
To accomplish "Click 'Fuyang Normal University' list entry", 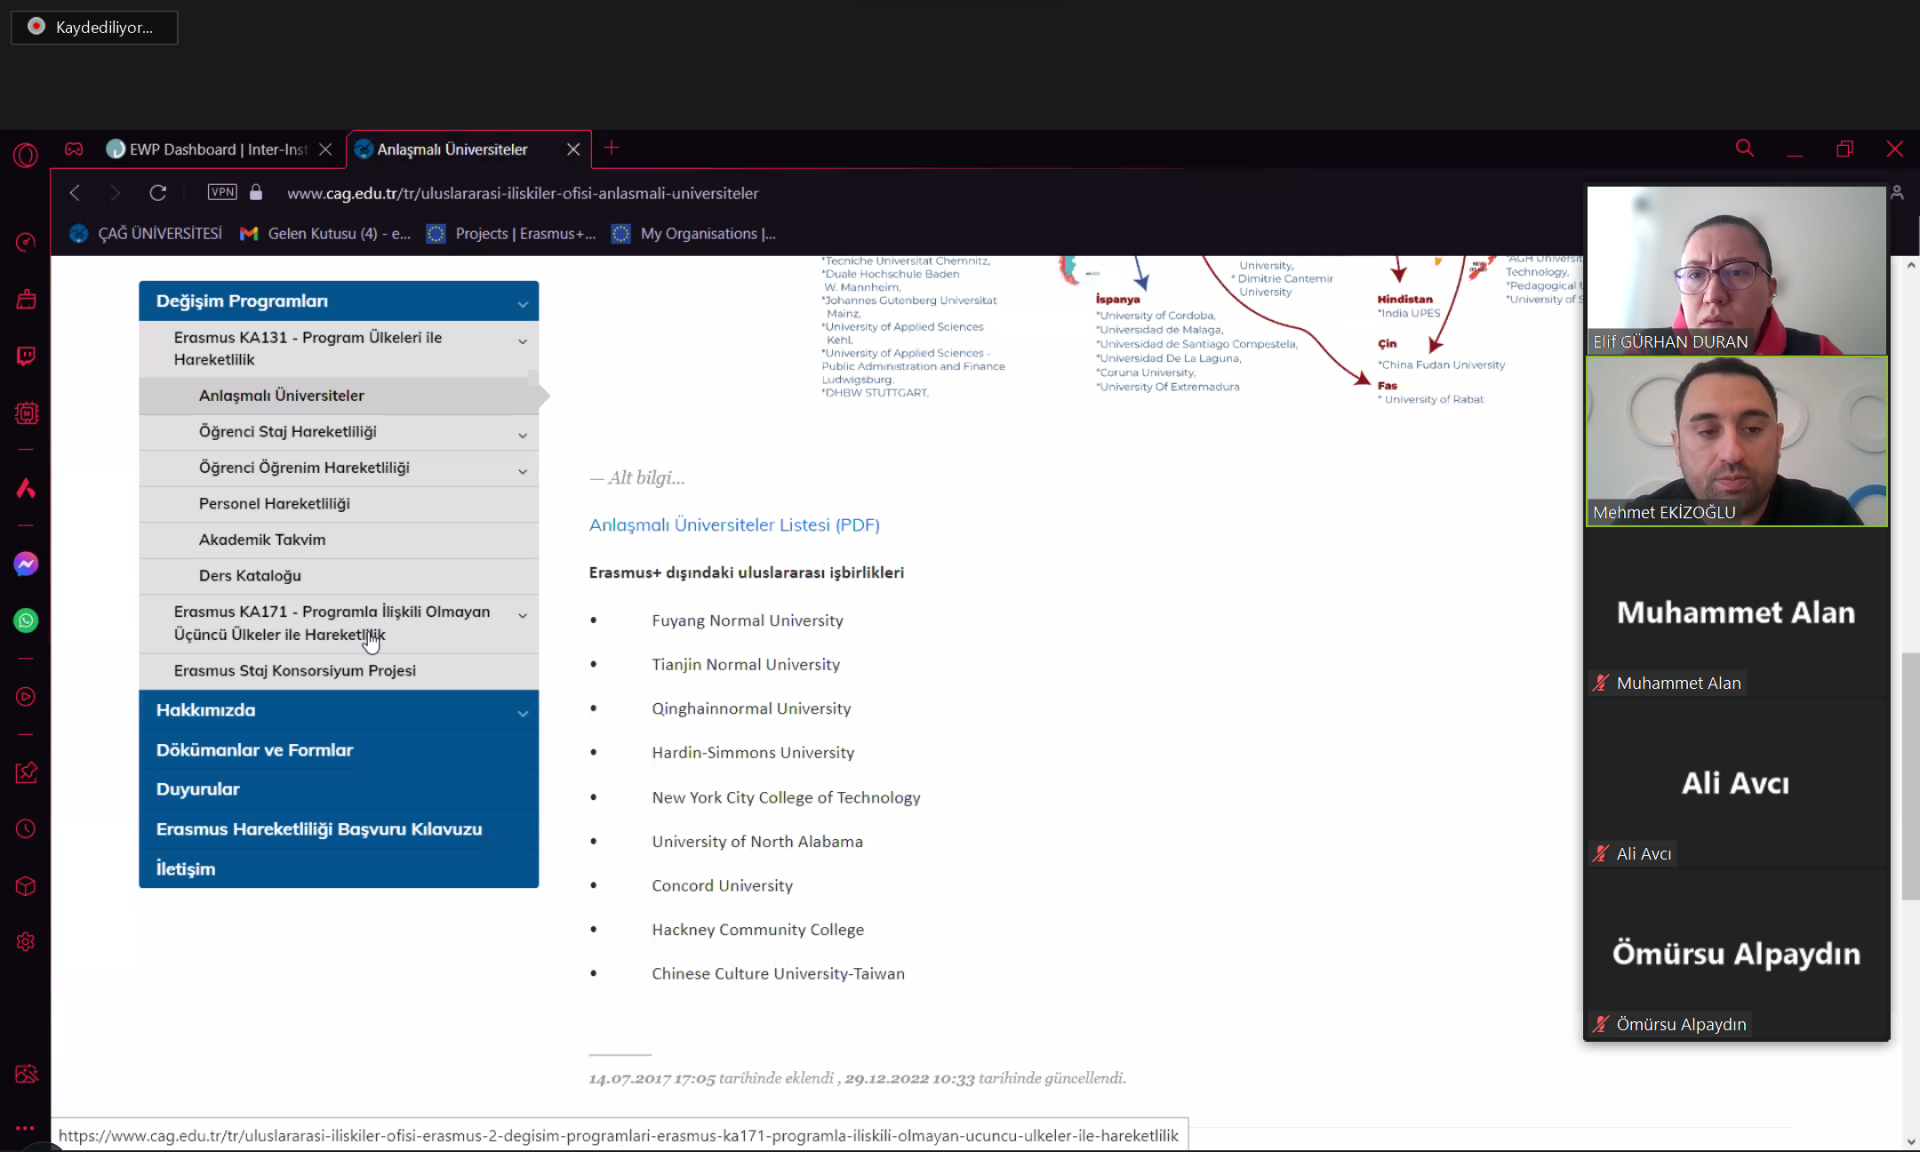I will tap(747, 620).
